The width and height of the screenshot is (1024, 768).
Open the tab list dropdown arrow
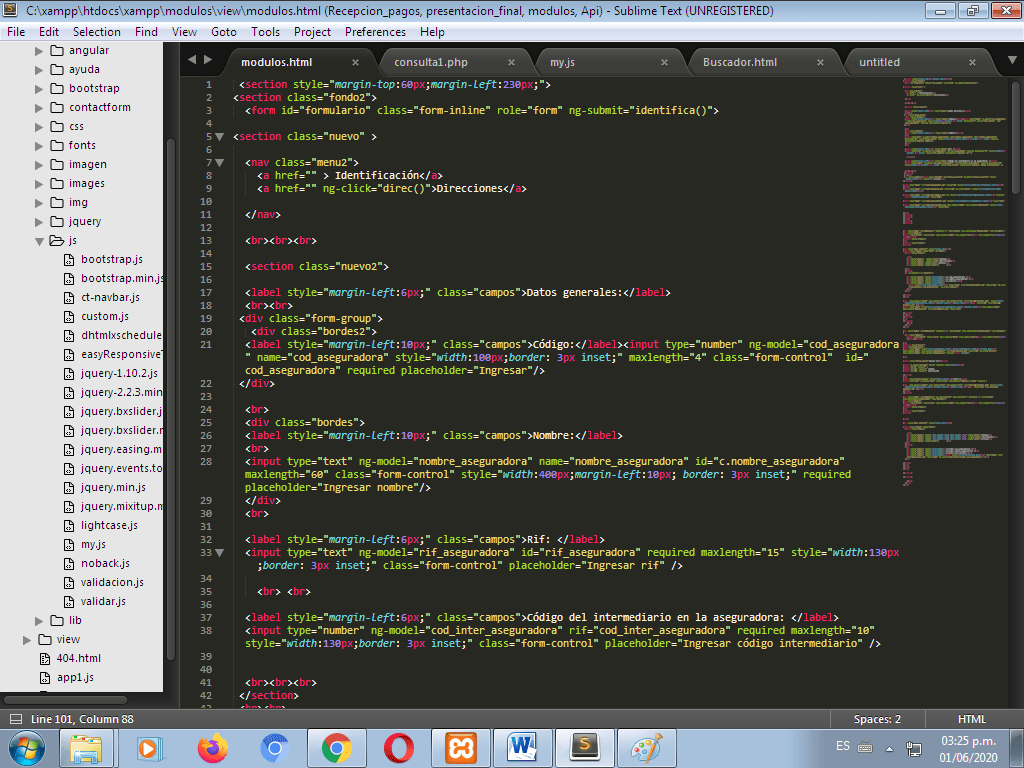click(1012, 62)
